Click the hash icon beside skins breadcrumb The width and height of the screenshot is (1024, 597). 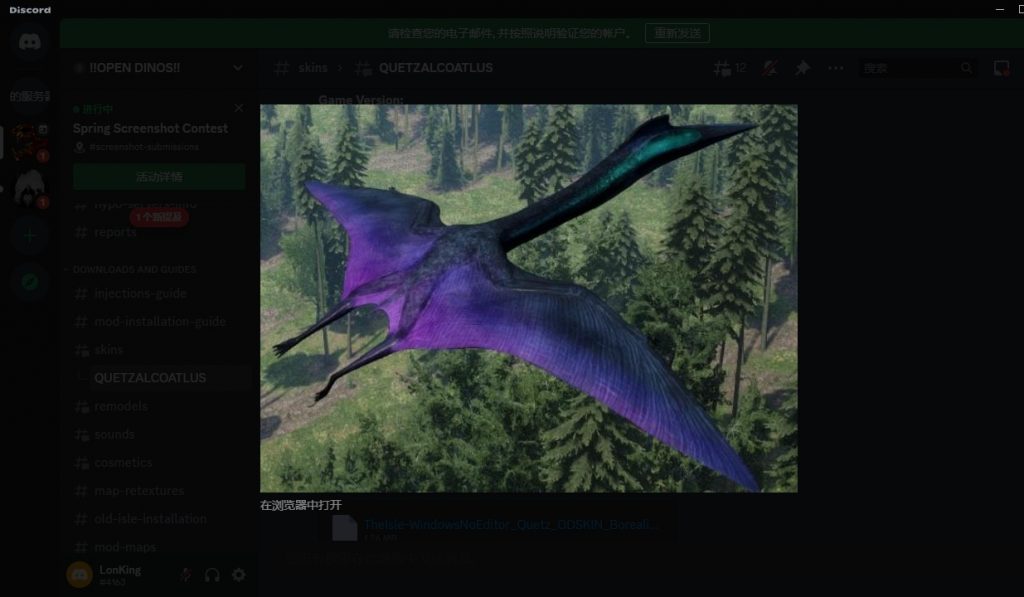[x=282, y=68]
